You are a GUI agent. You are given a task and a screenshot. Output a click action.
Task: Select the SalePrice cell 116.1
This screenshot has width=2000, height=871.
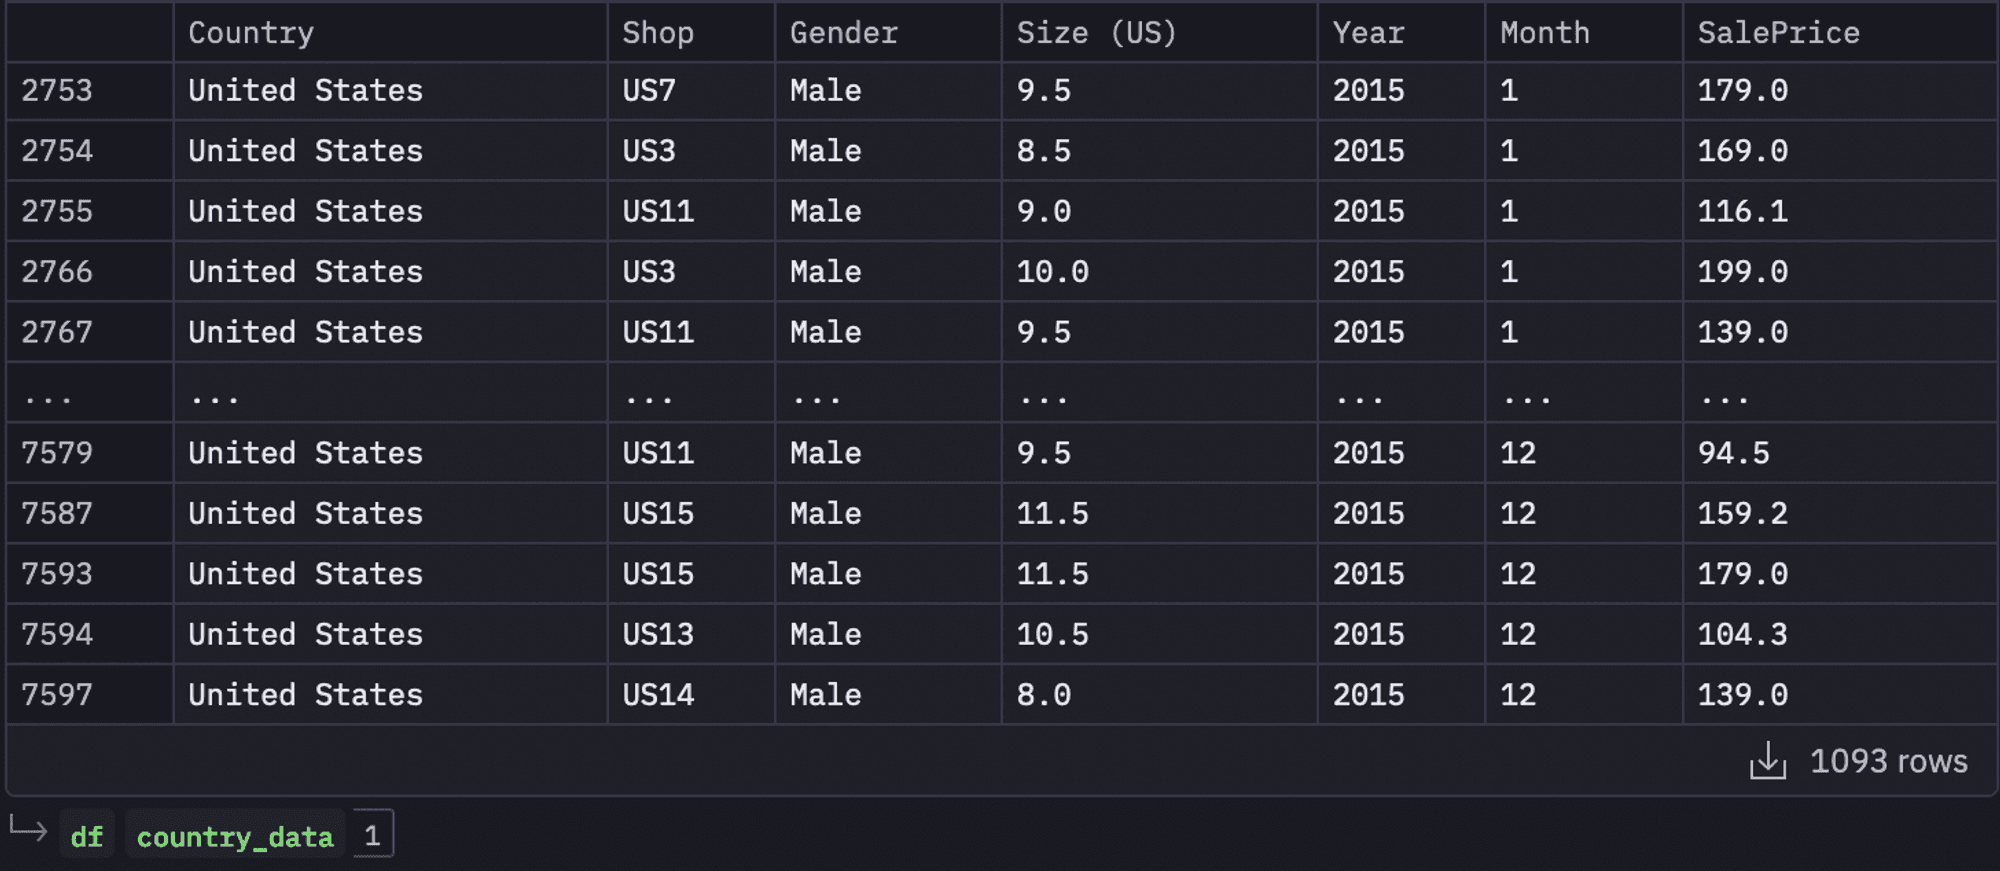(x=1743, y=212)
